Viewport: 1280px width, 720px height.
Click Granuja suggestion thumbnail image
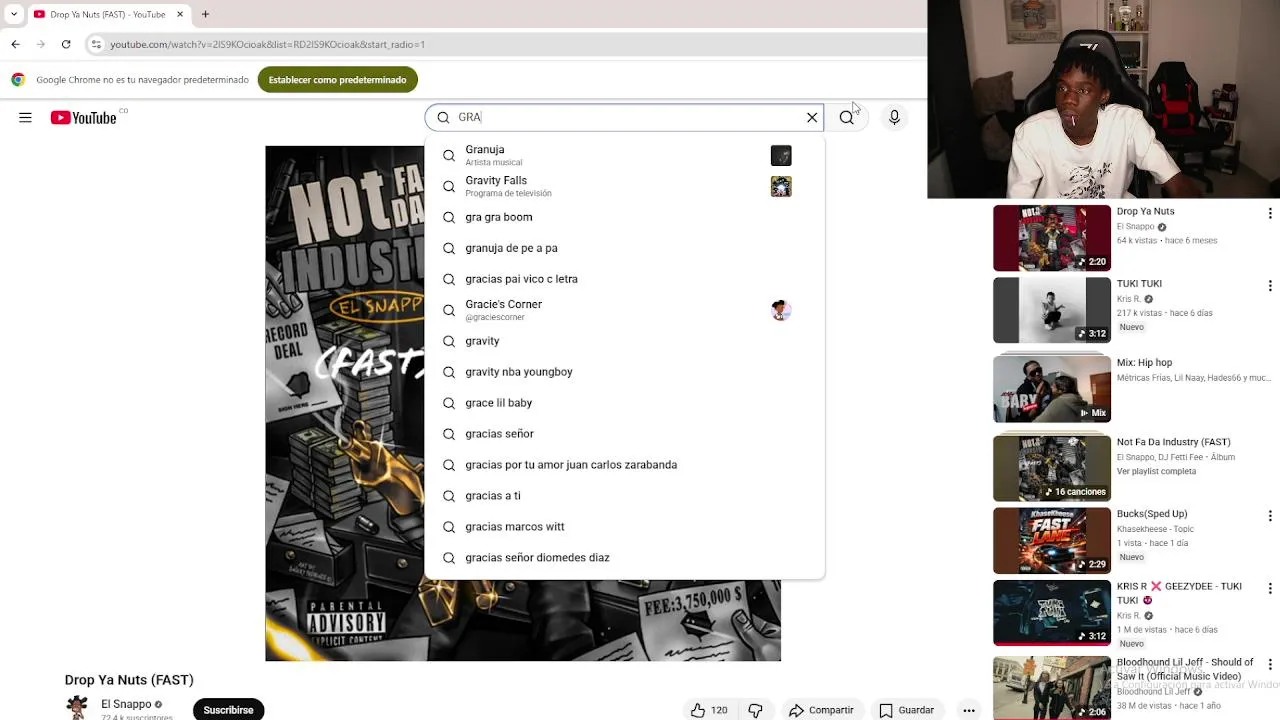(x=781, y=155)
